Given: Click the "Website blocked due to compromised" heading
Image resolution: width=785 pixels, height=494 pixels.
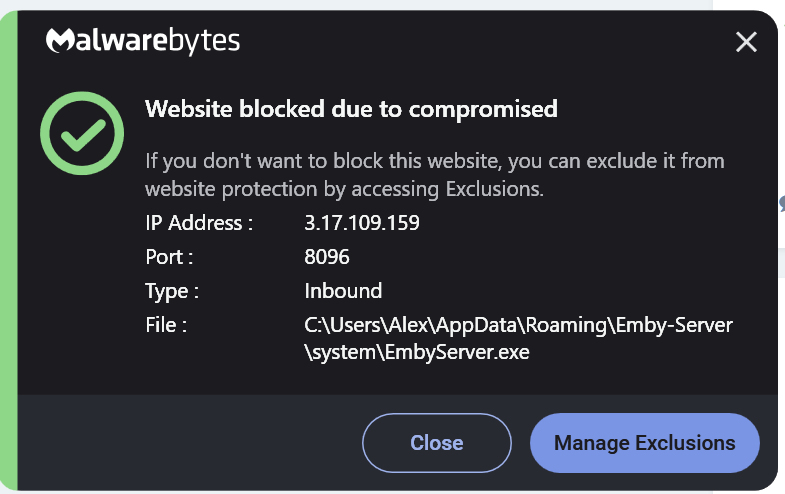Looking at the screenshot, I should pyautogui.click(x=351, y=109).
